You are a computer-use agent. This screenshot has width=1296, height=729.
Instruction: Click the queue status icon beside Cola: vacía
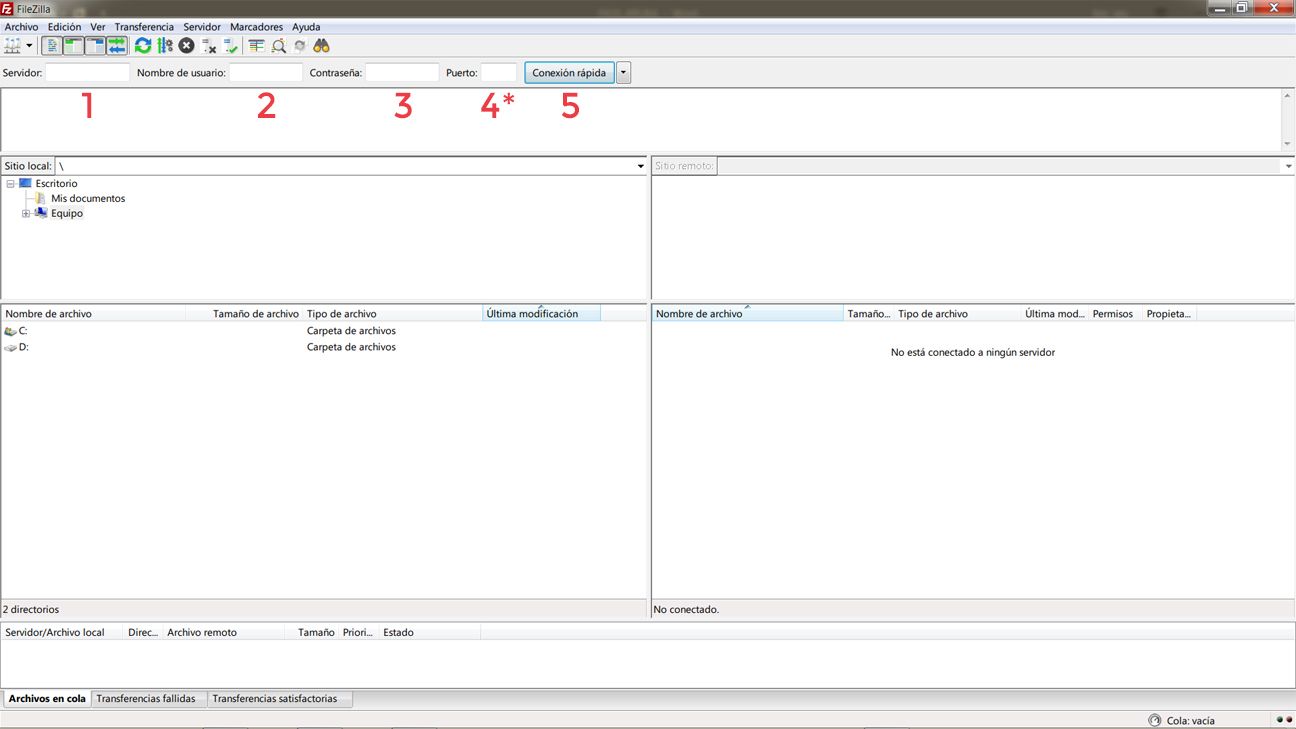[x=1155, y=720]
